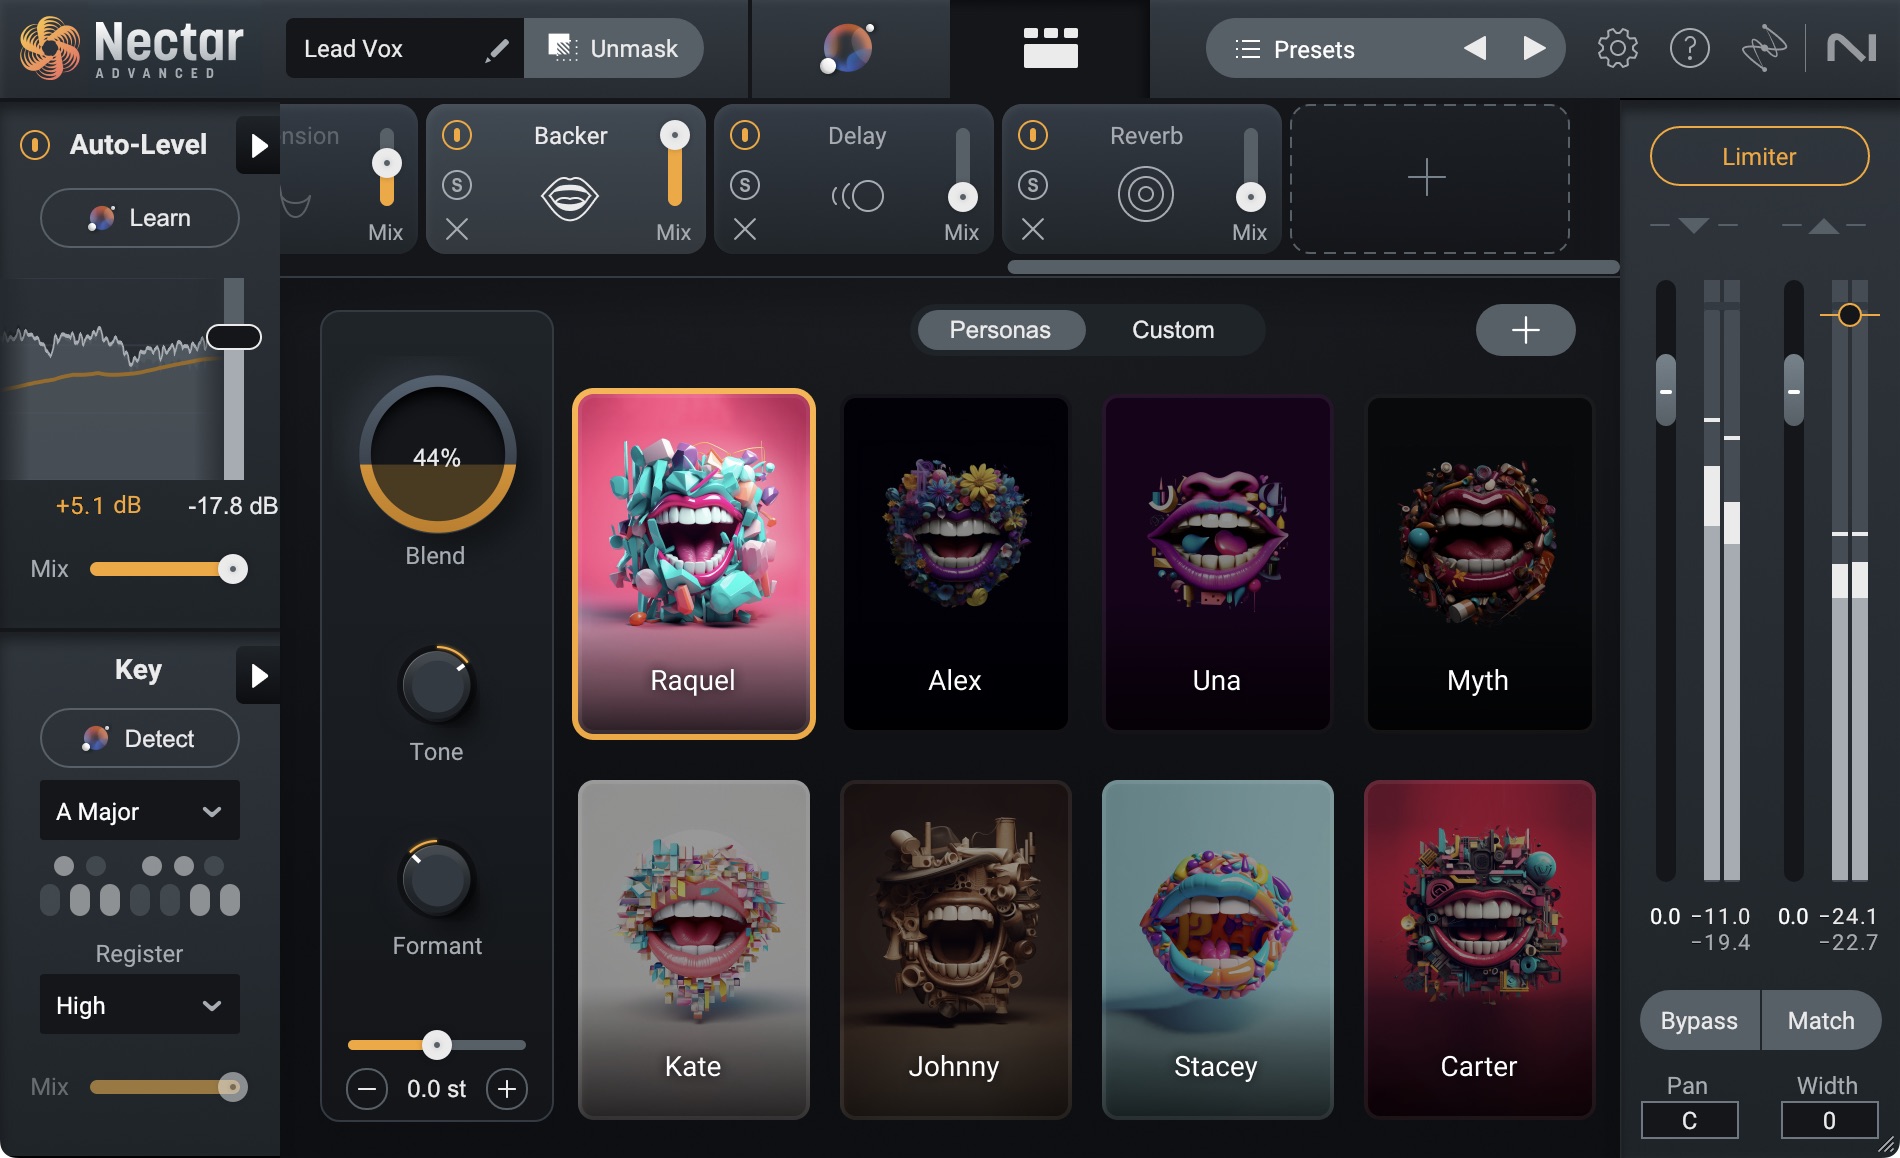Switch to the Custom tab

(x=1172, y=330)
